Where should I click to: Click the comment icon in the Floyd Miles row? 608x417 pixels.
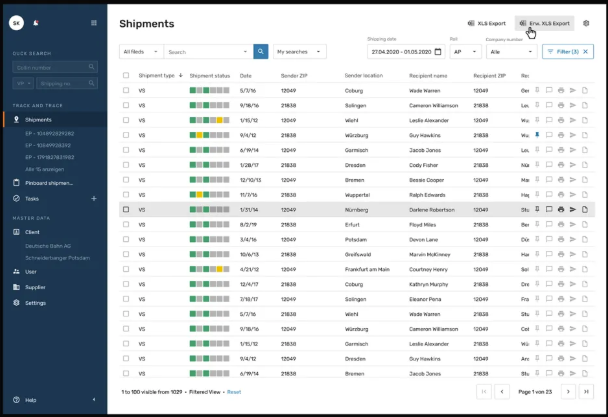coord(549,224)
